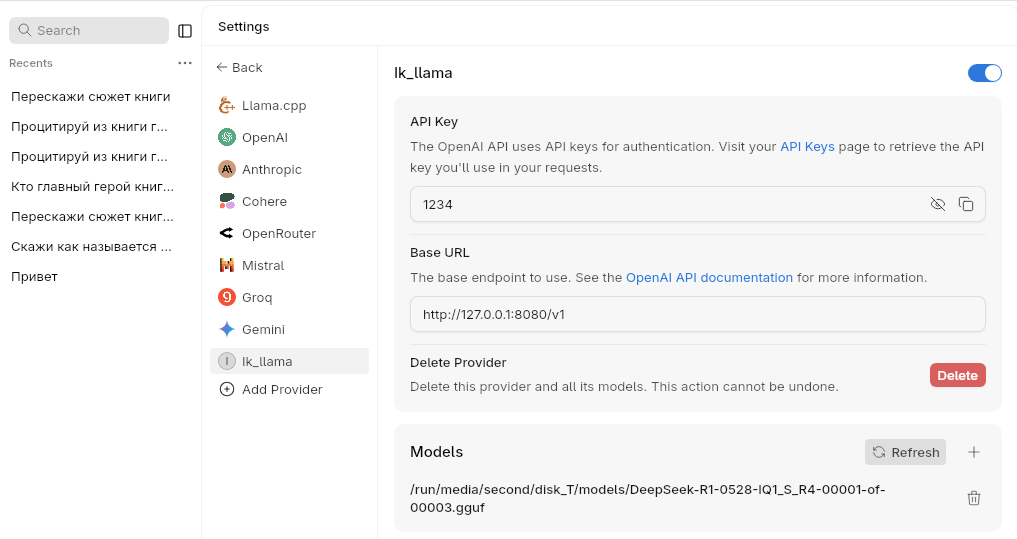
Task: Refresh the models list
Action: coord(905,452)
